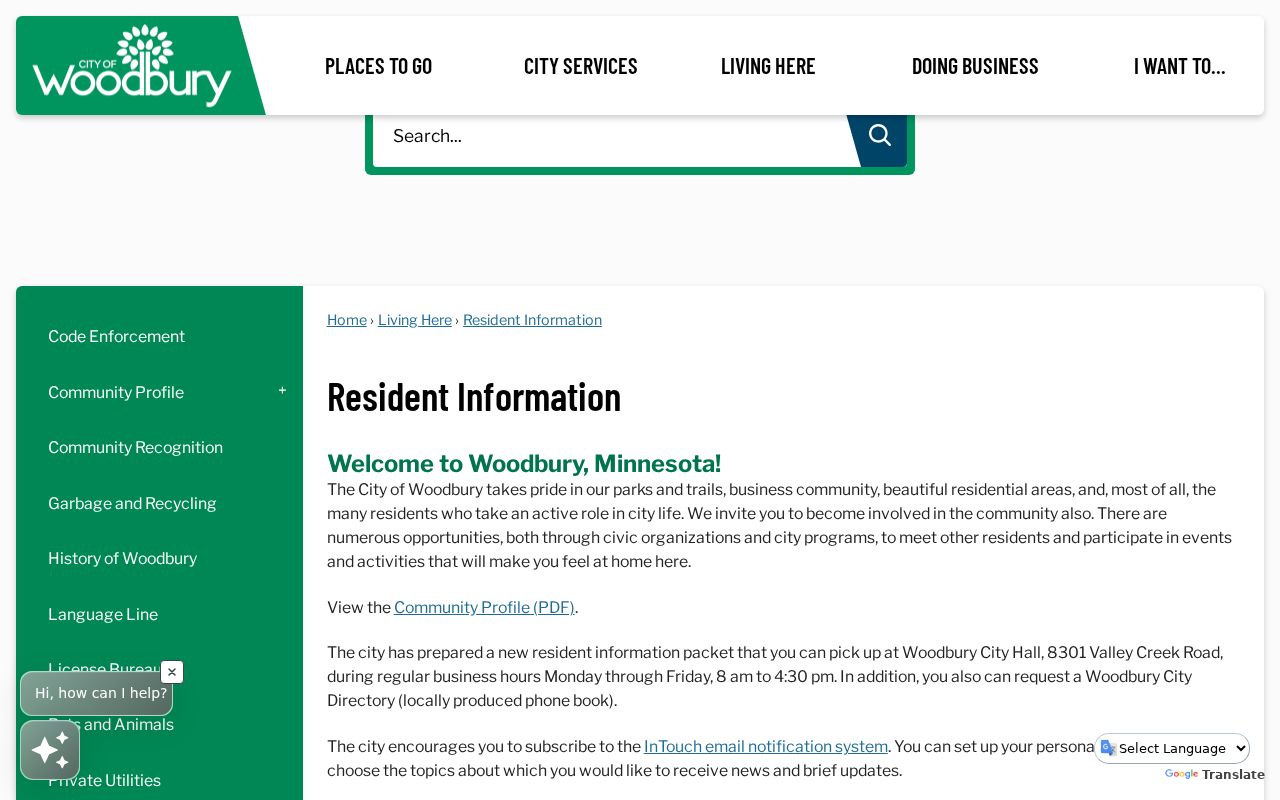Go to Home breadcrumb link

click(347, 320)
